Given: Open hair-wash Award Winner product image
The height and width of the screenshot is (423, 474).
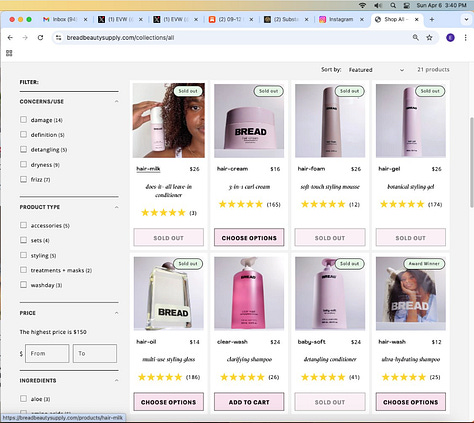Looking at the screenshot, I should coord(411,293).
